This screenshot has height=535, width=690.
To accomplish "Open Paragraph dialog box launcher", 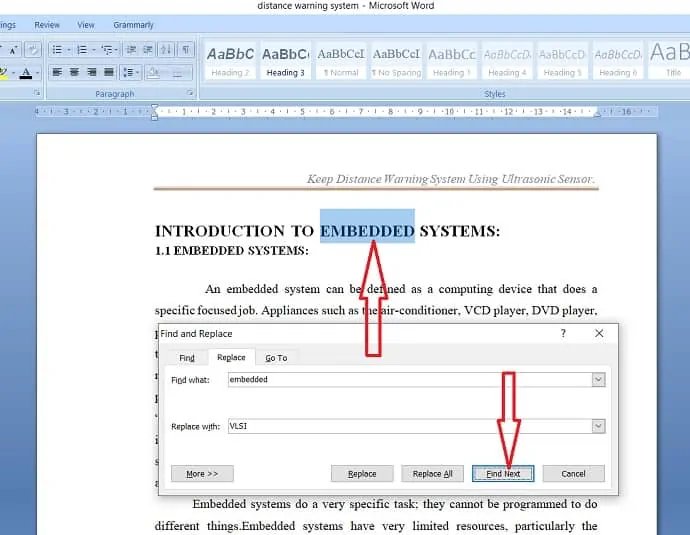I will (x=190, y=93).
